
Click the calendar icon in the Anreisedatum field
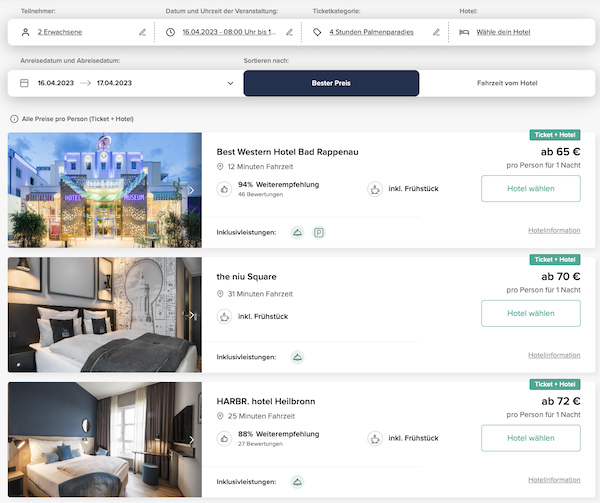pos(24,83)
